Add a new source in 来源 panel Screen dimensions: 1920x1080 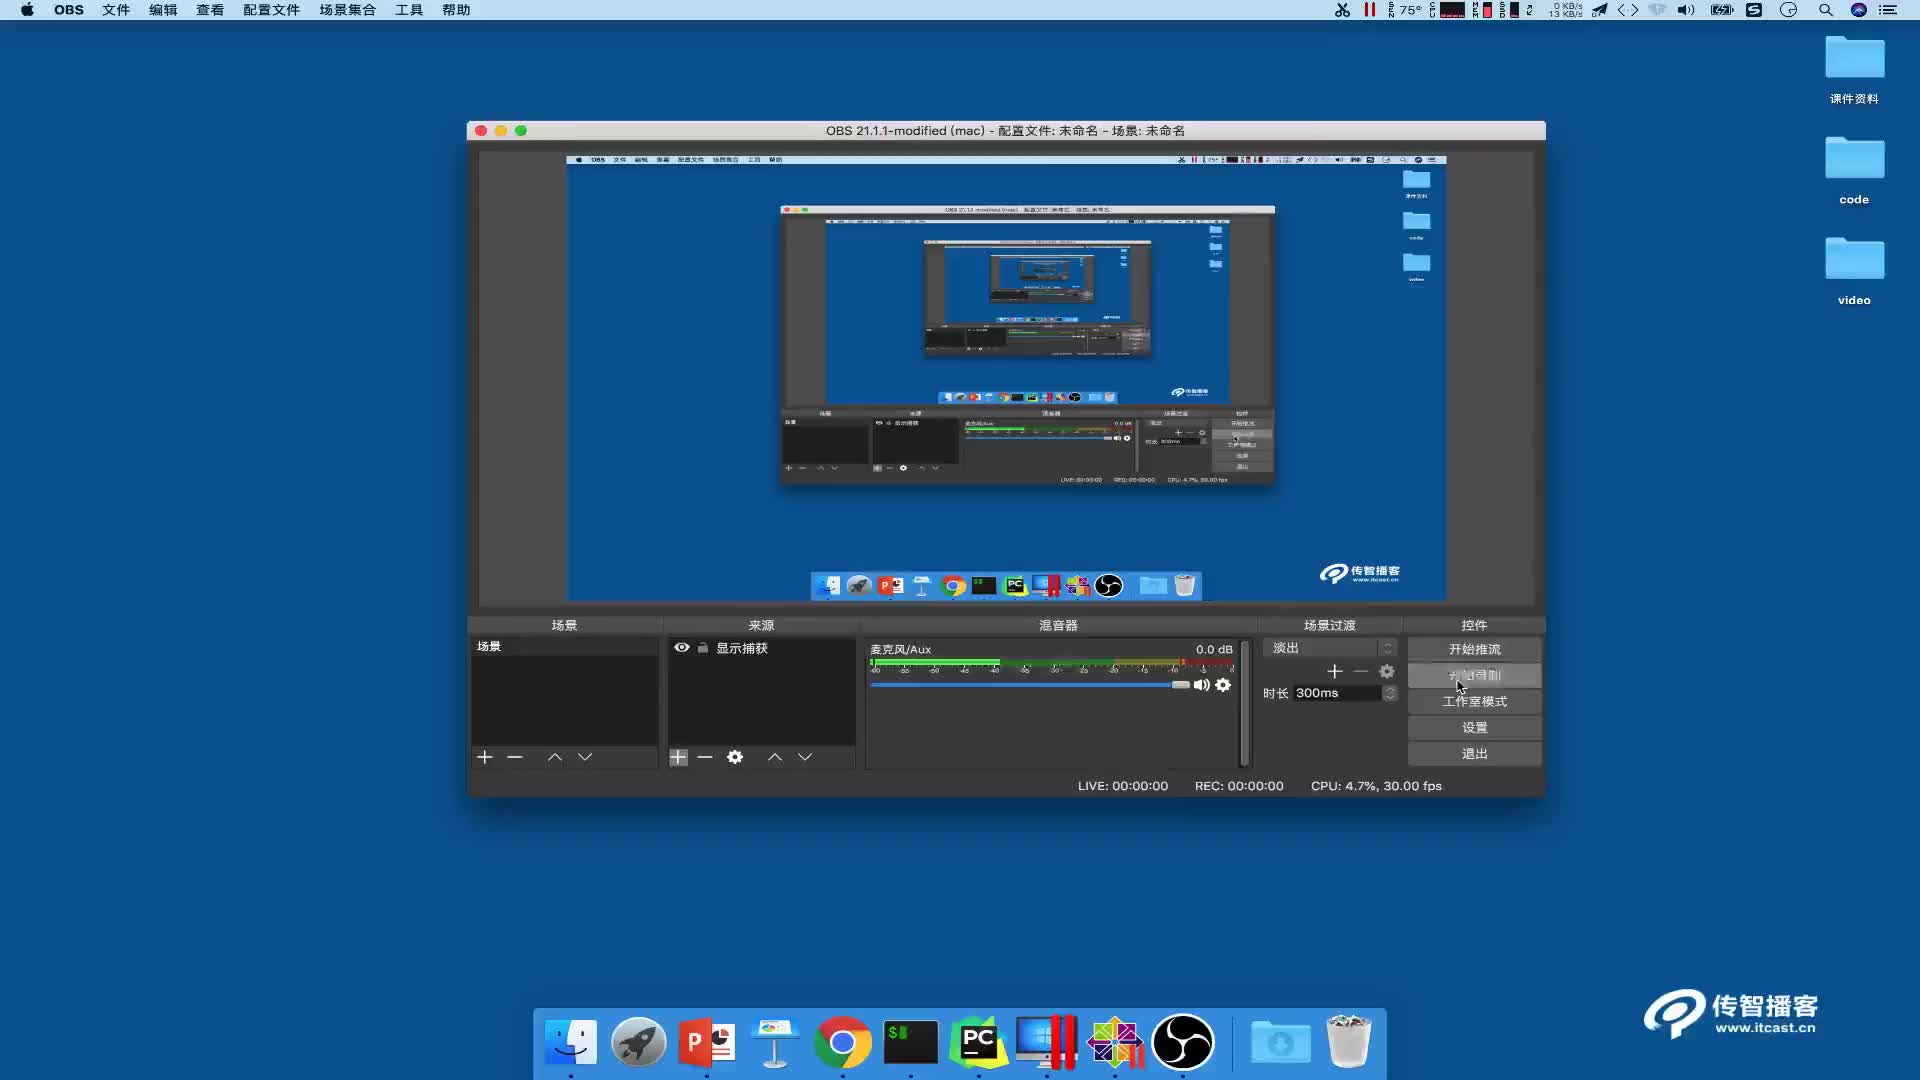[678, 757]
